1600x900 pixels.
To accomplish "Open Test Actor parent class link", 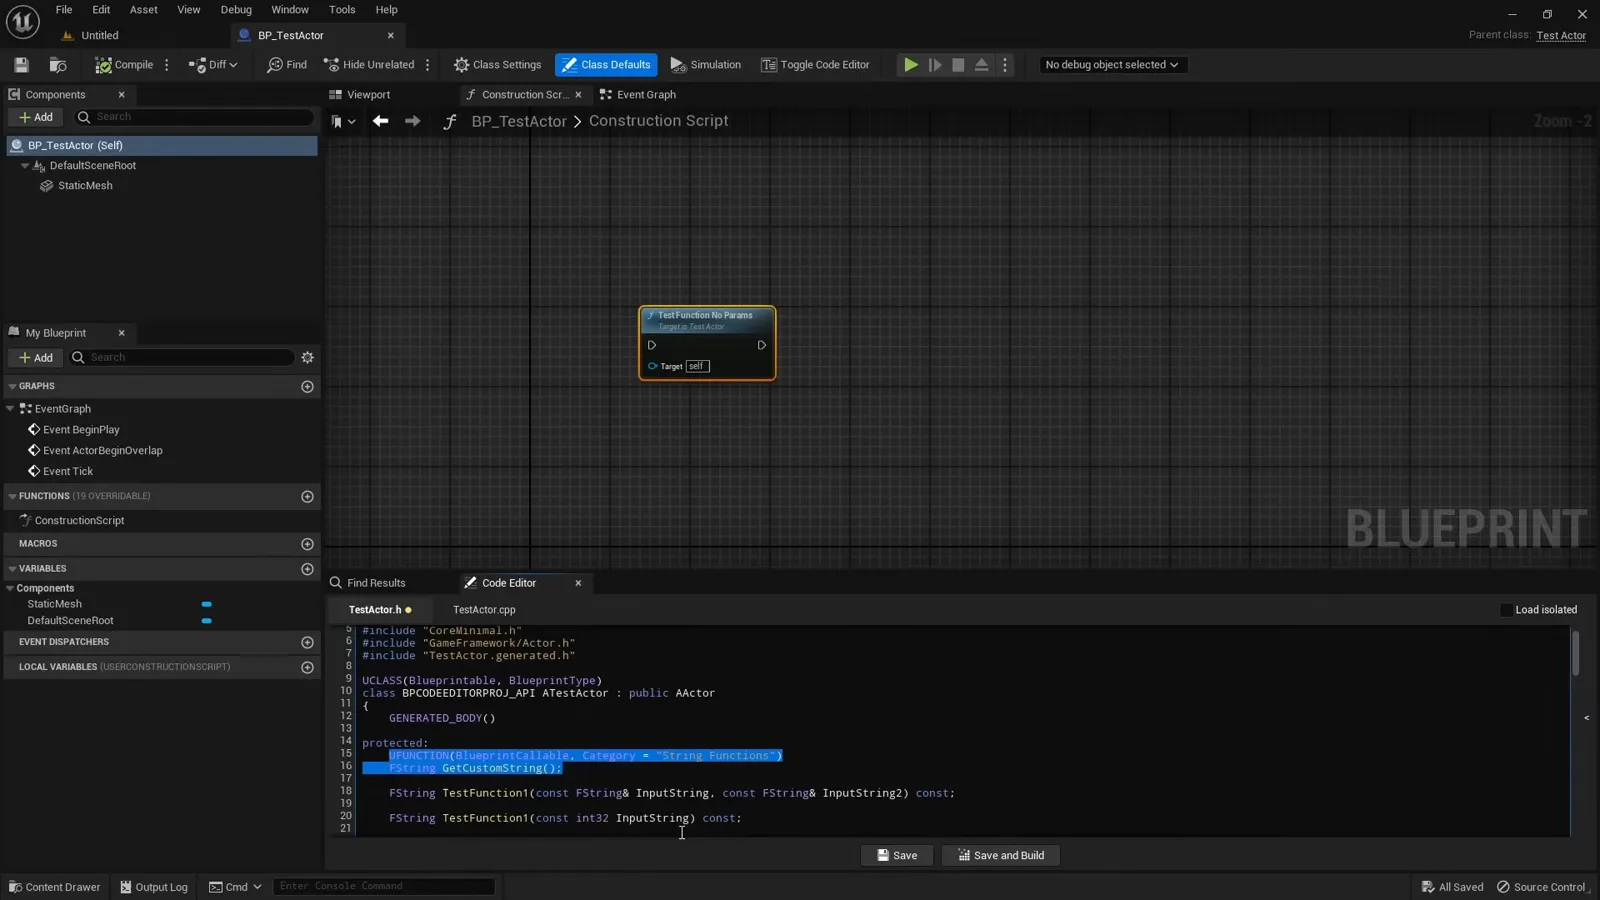I will click(x=1561, y=36).
